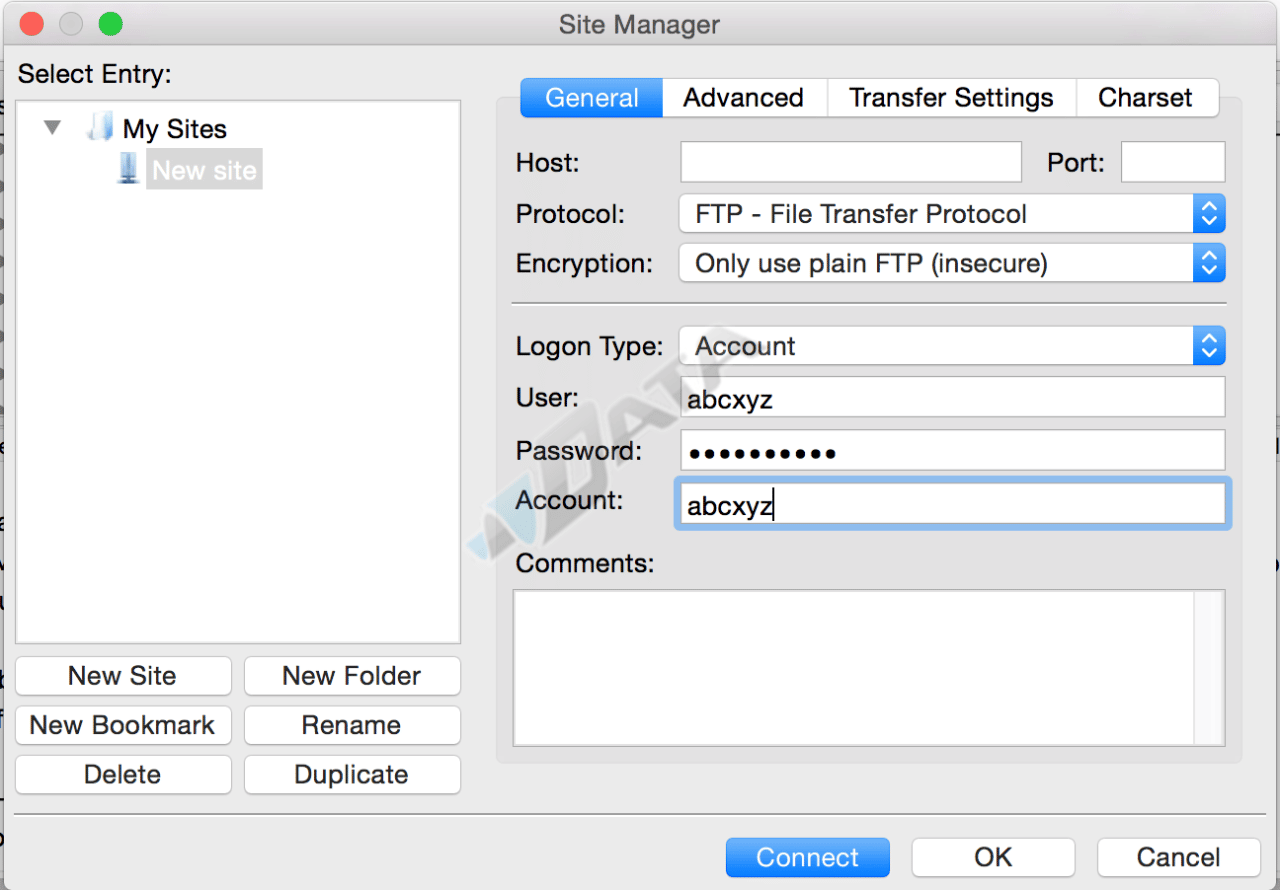This screenshot has height=890, width=1280.
Task: Click inside the Comments text area
Action: 855,667
